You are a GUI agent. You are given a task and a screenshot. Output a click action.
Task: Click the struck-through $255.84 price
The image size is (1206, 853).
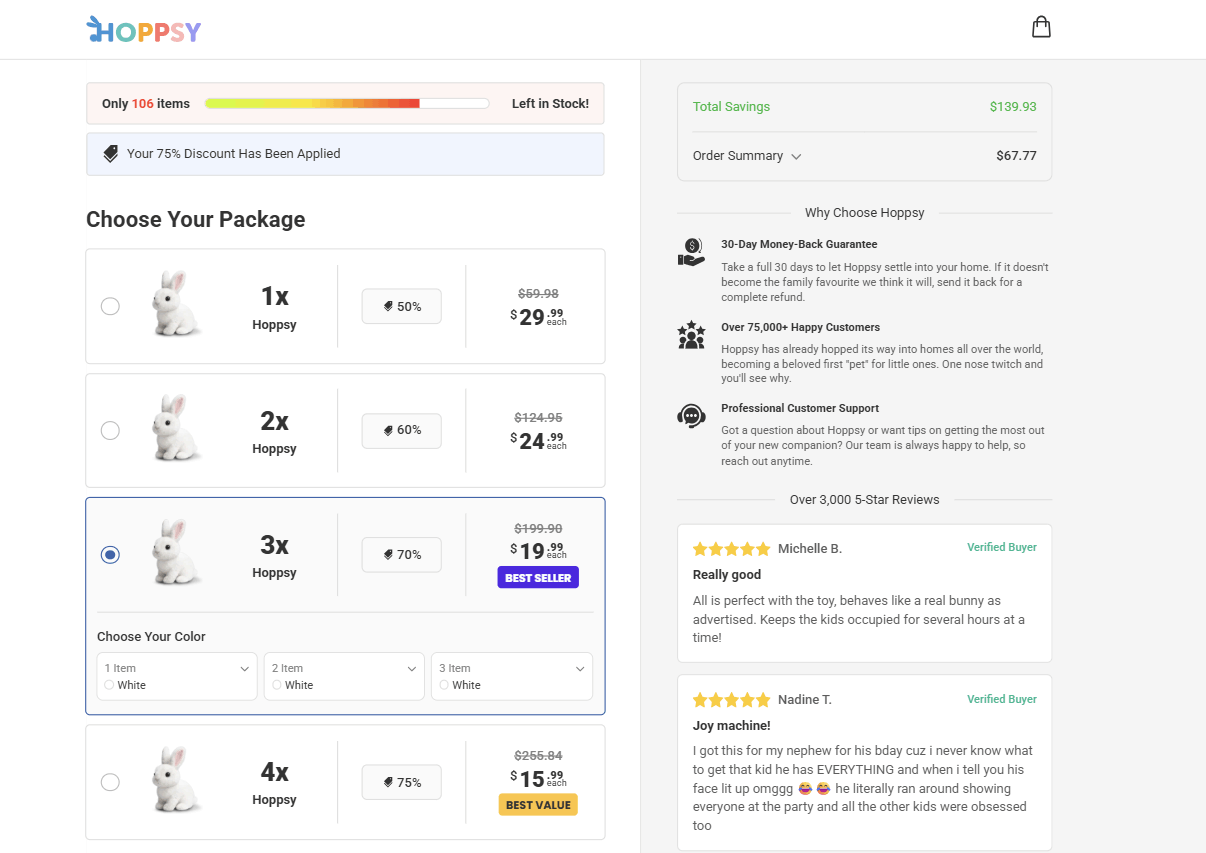(538, 756)
